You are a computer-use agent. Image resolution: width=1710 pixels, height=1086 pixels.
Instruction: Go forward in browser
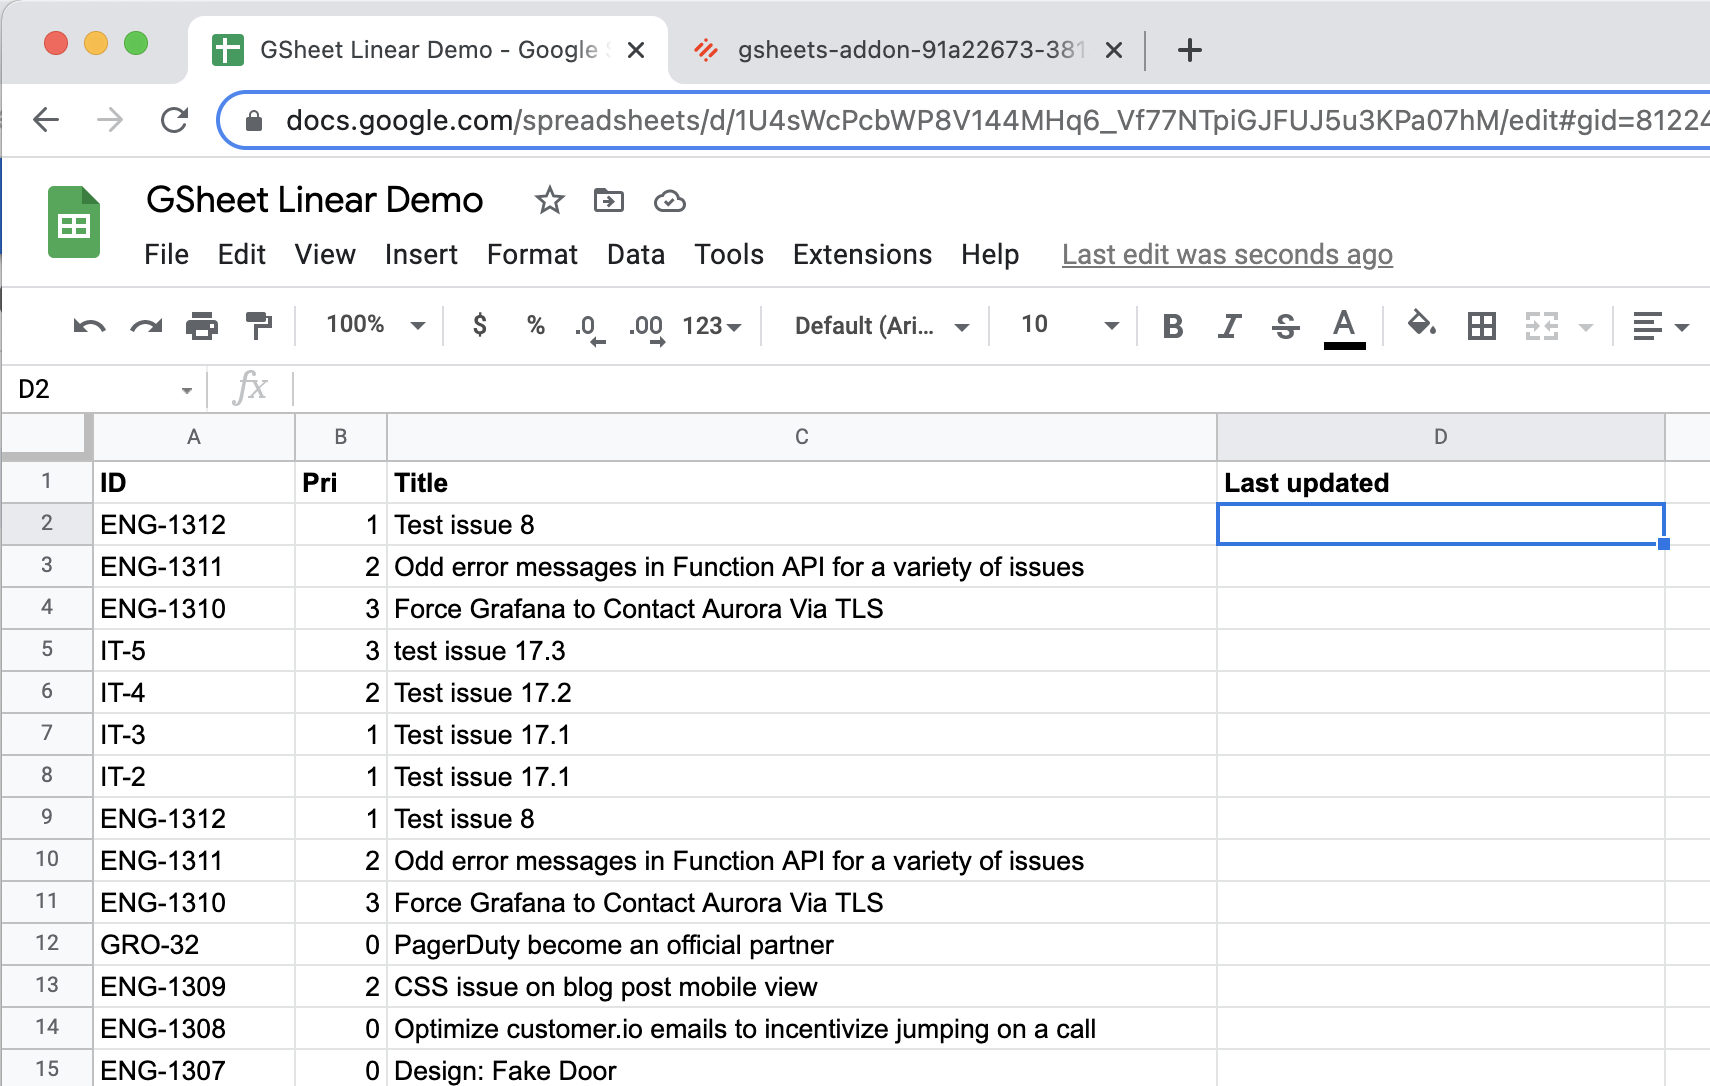(110, 121)
